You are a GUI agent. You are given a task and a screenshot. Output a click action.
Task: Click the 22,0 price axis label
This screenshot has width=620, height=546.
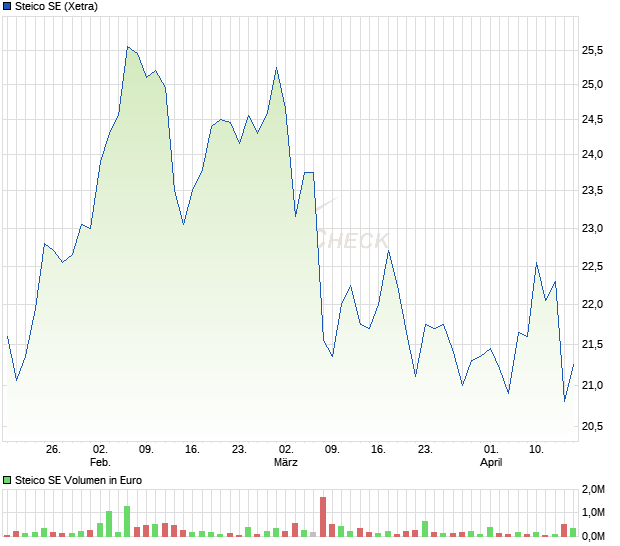592,304
